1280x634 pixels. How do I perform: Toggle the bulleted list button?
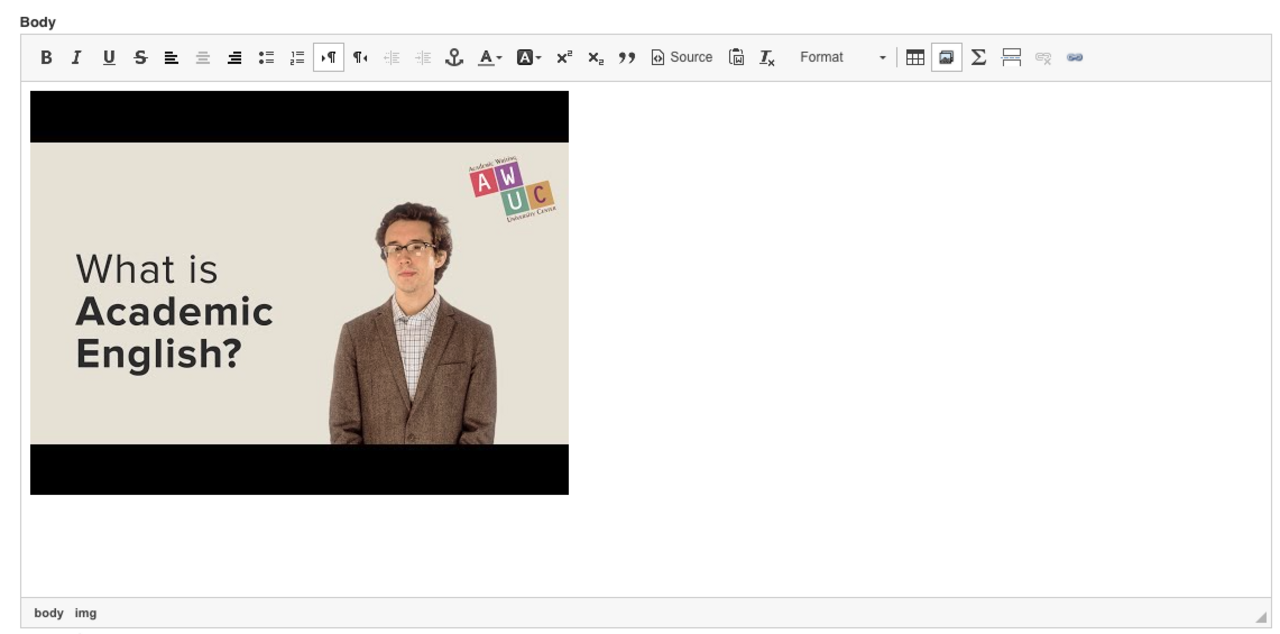click(x=266, y=58)
